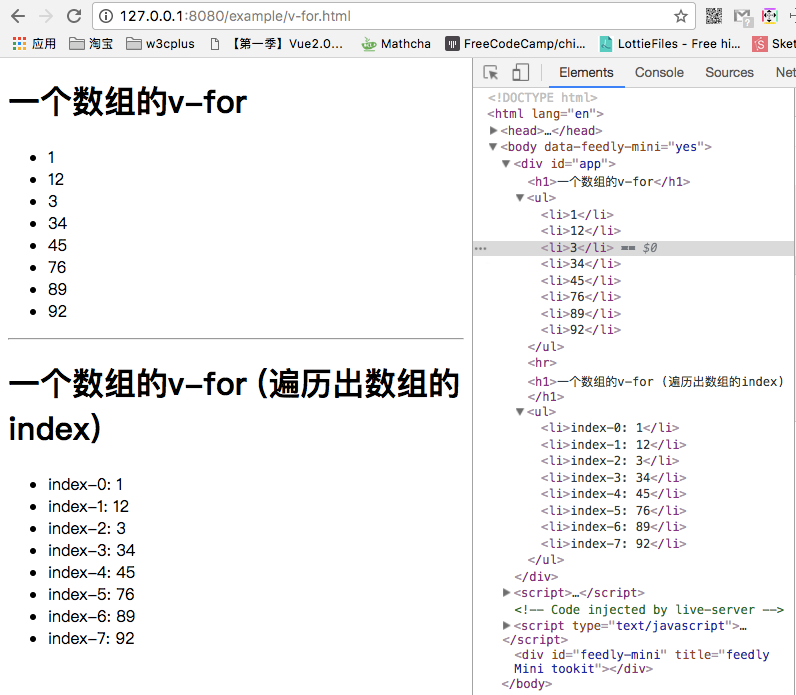Click page list item "89" in first list
796x695 pixels.
pos(57,289)
